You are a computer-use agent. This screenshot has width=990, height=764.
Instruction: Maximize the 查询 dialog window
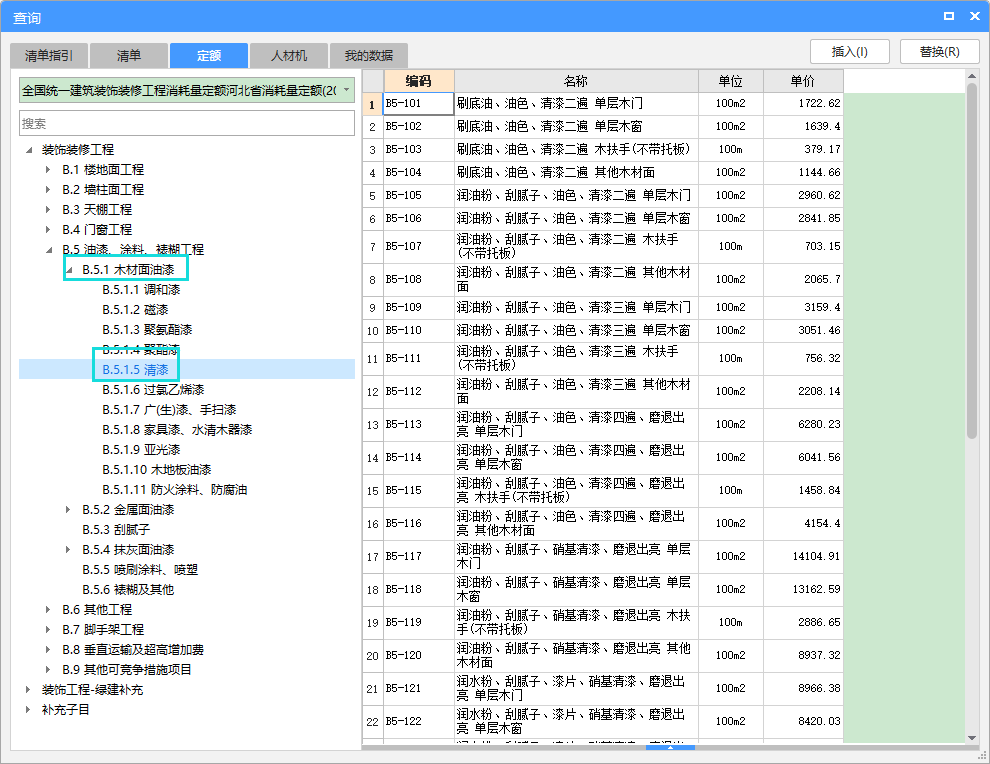(x=948, y=16)
